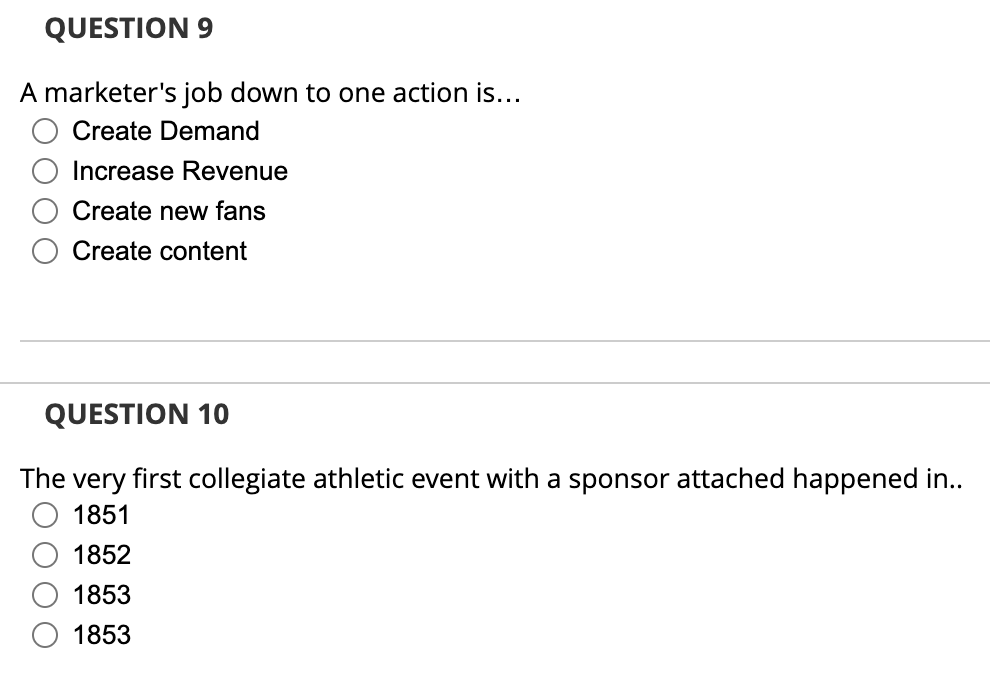
Task: Click the Question 10 prompt text
Action: pyautogui.click(x=490, y=479)
